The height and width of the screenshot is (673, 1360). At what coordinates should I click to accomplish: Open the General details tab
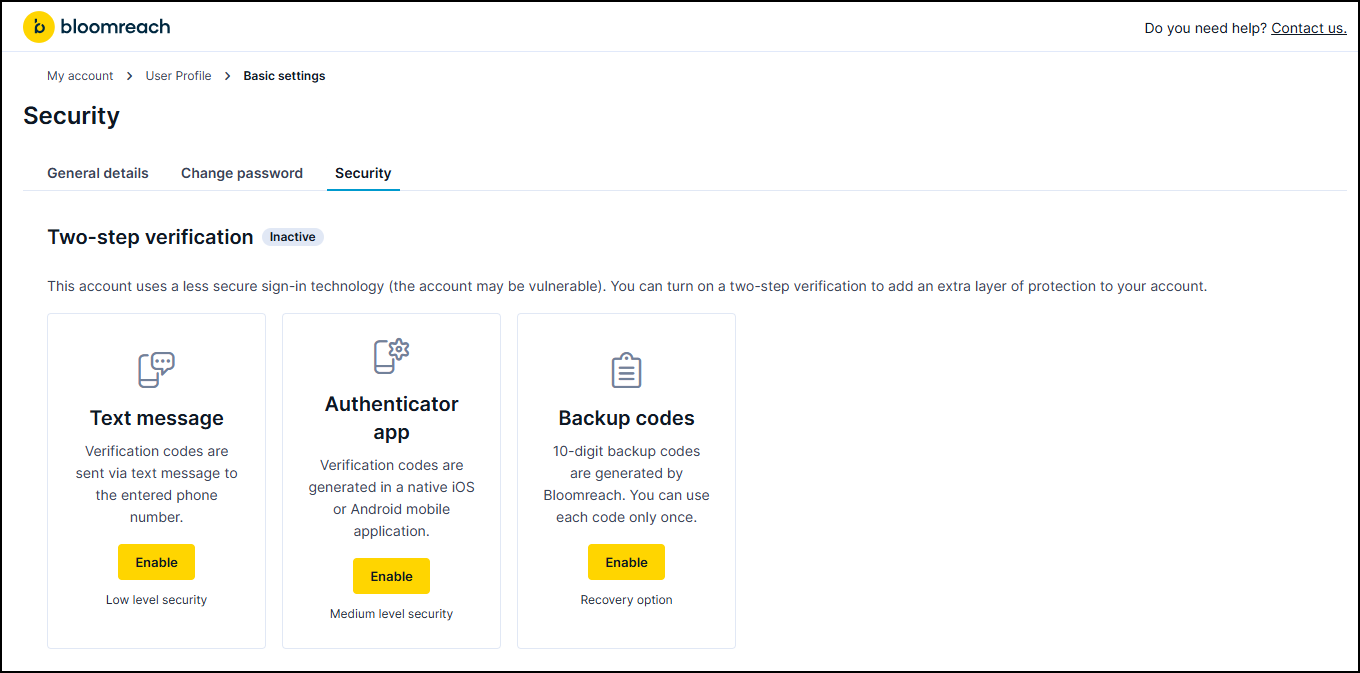click(x=98, y=173)
